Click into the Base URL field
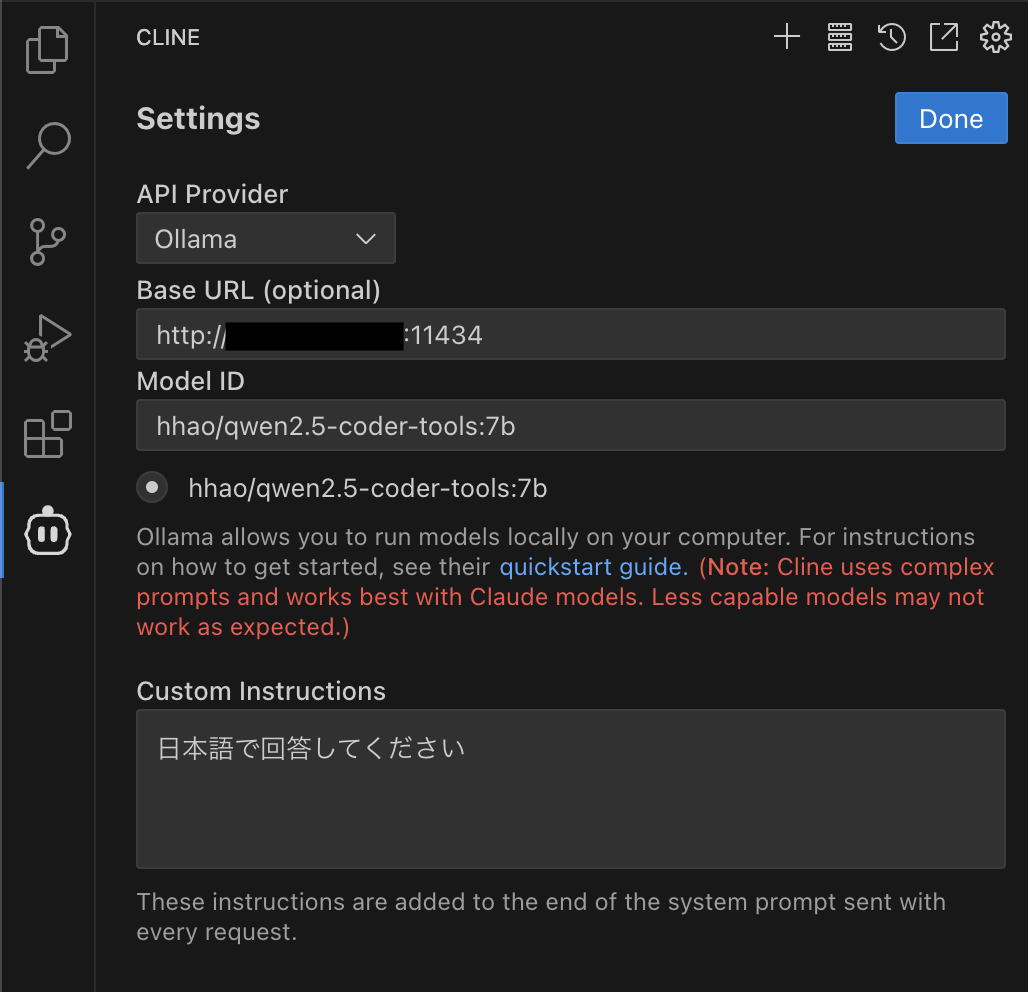 point(700,335)
